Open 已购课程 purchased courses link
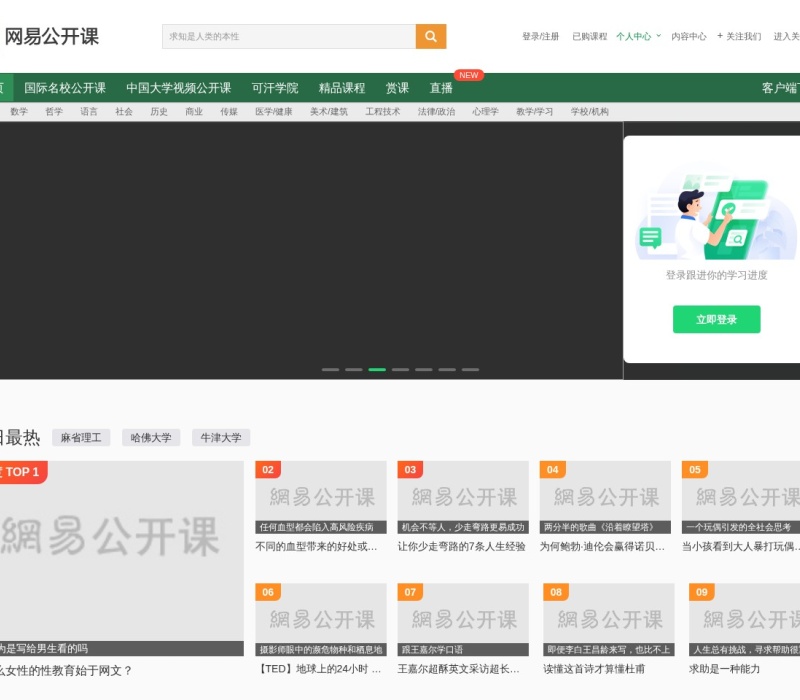Viewport: 800px width, 700px height. (589, 36)
